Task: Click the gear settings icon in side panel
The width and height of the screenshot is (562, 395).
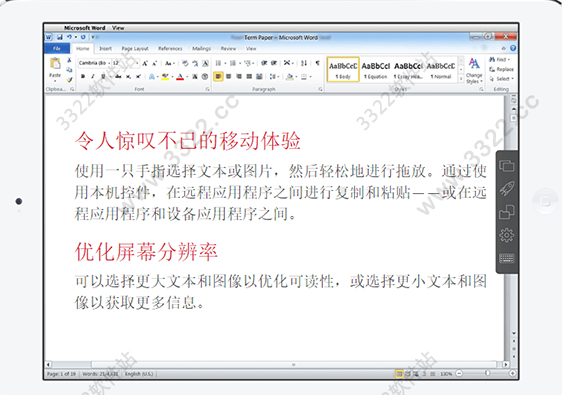Action: coord(506,235)
